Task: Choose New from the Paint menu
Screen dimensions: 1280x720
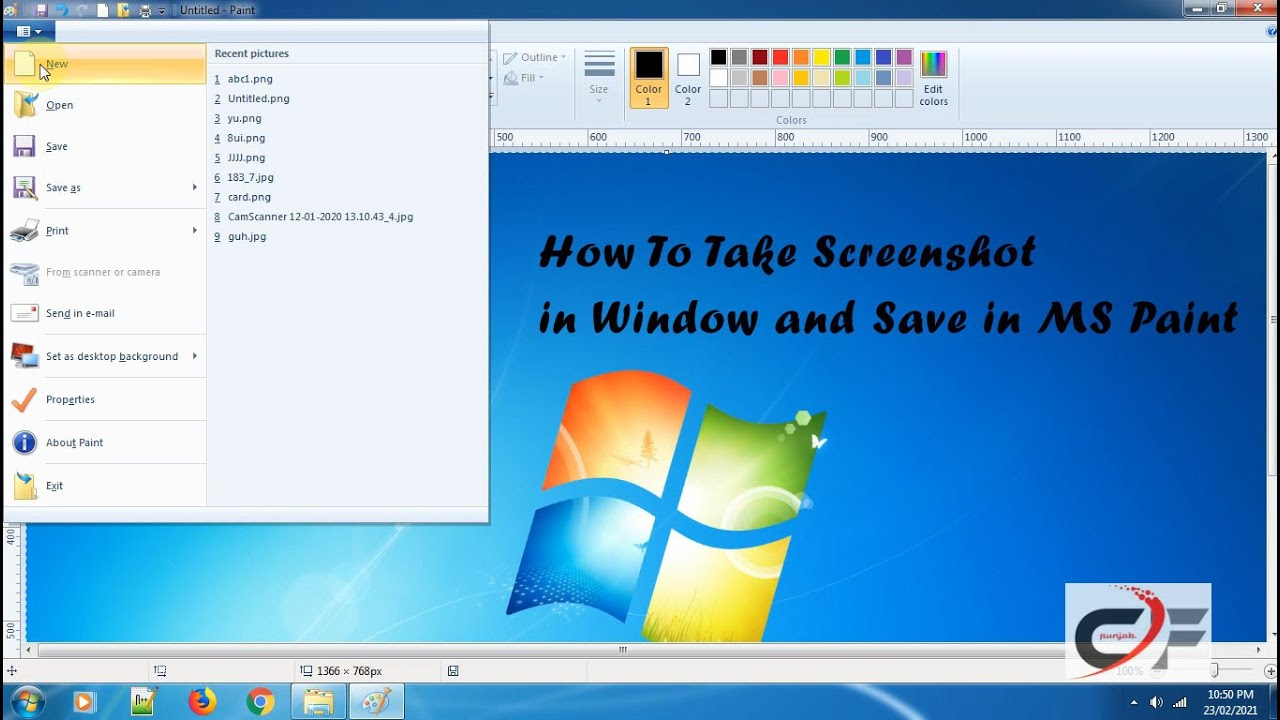Action: tap(106, 64)
